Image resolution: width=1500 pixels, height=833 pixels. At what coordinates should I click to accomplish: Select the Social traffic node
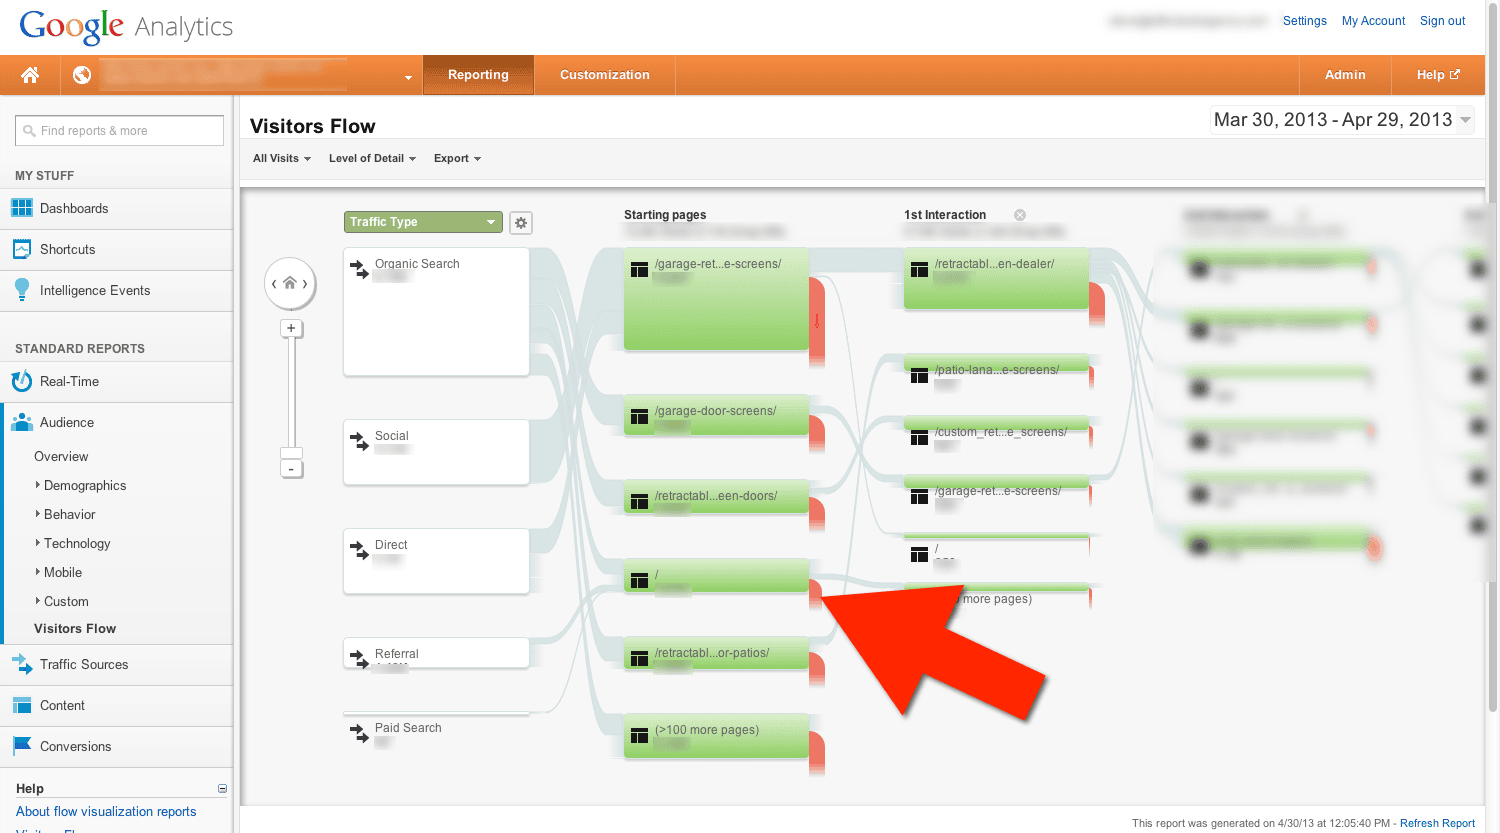coord(436,452)
